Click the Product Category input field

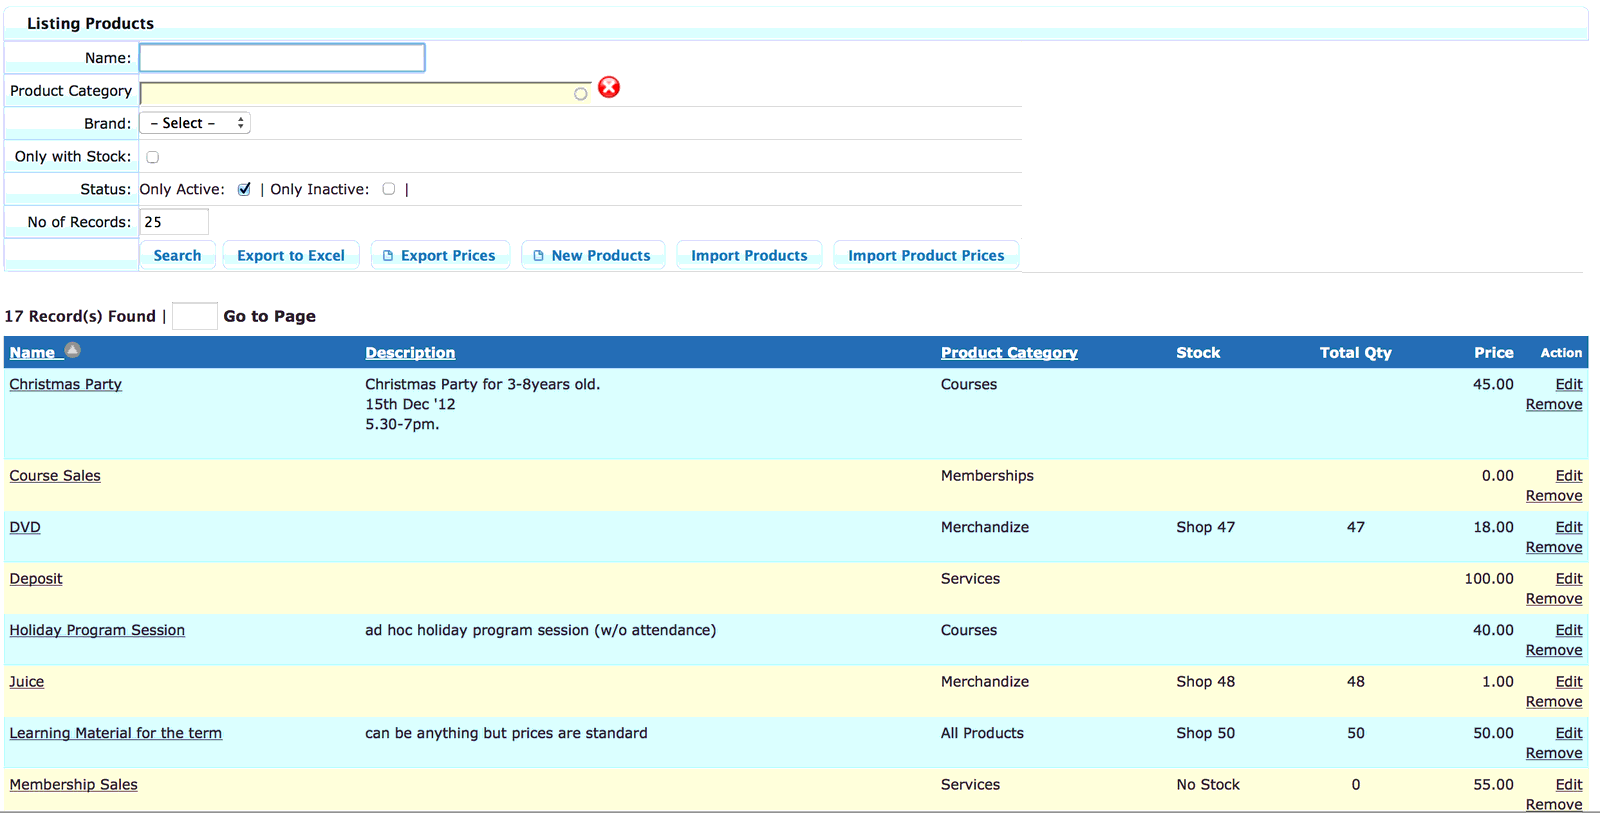coord(366,94)
